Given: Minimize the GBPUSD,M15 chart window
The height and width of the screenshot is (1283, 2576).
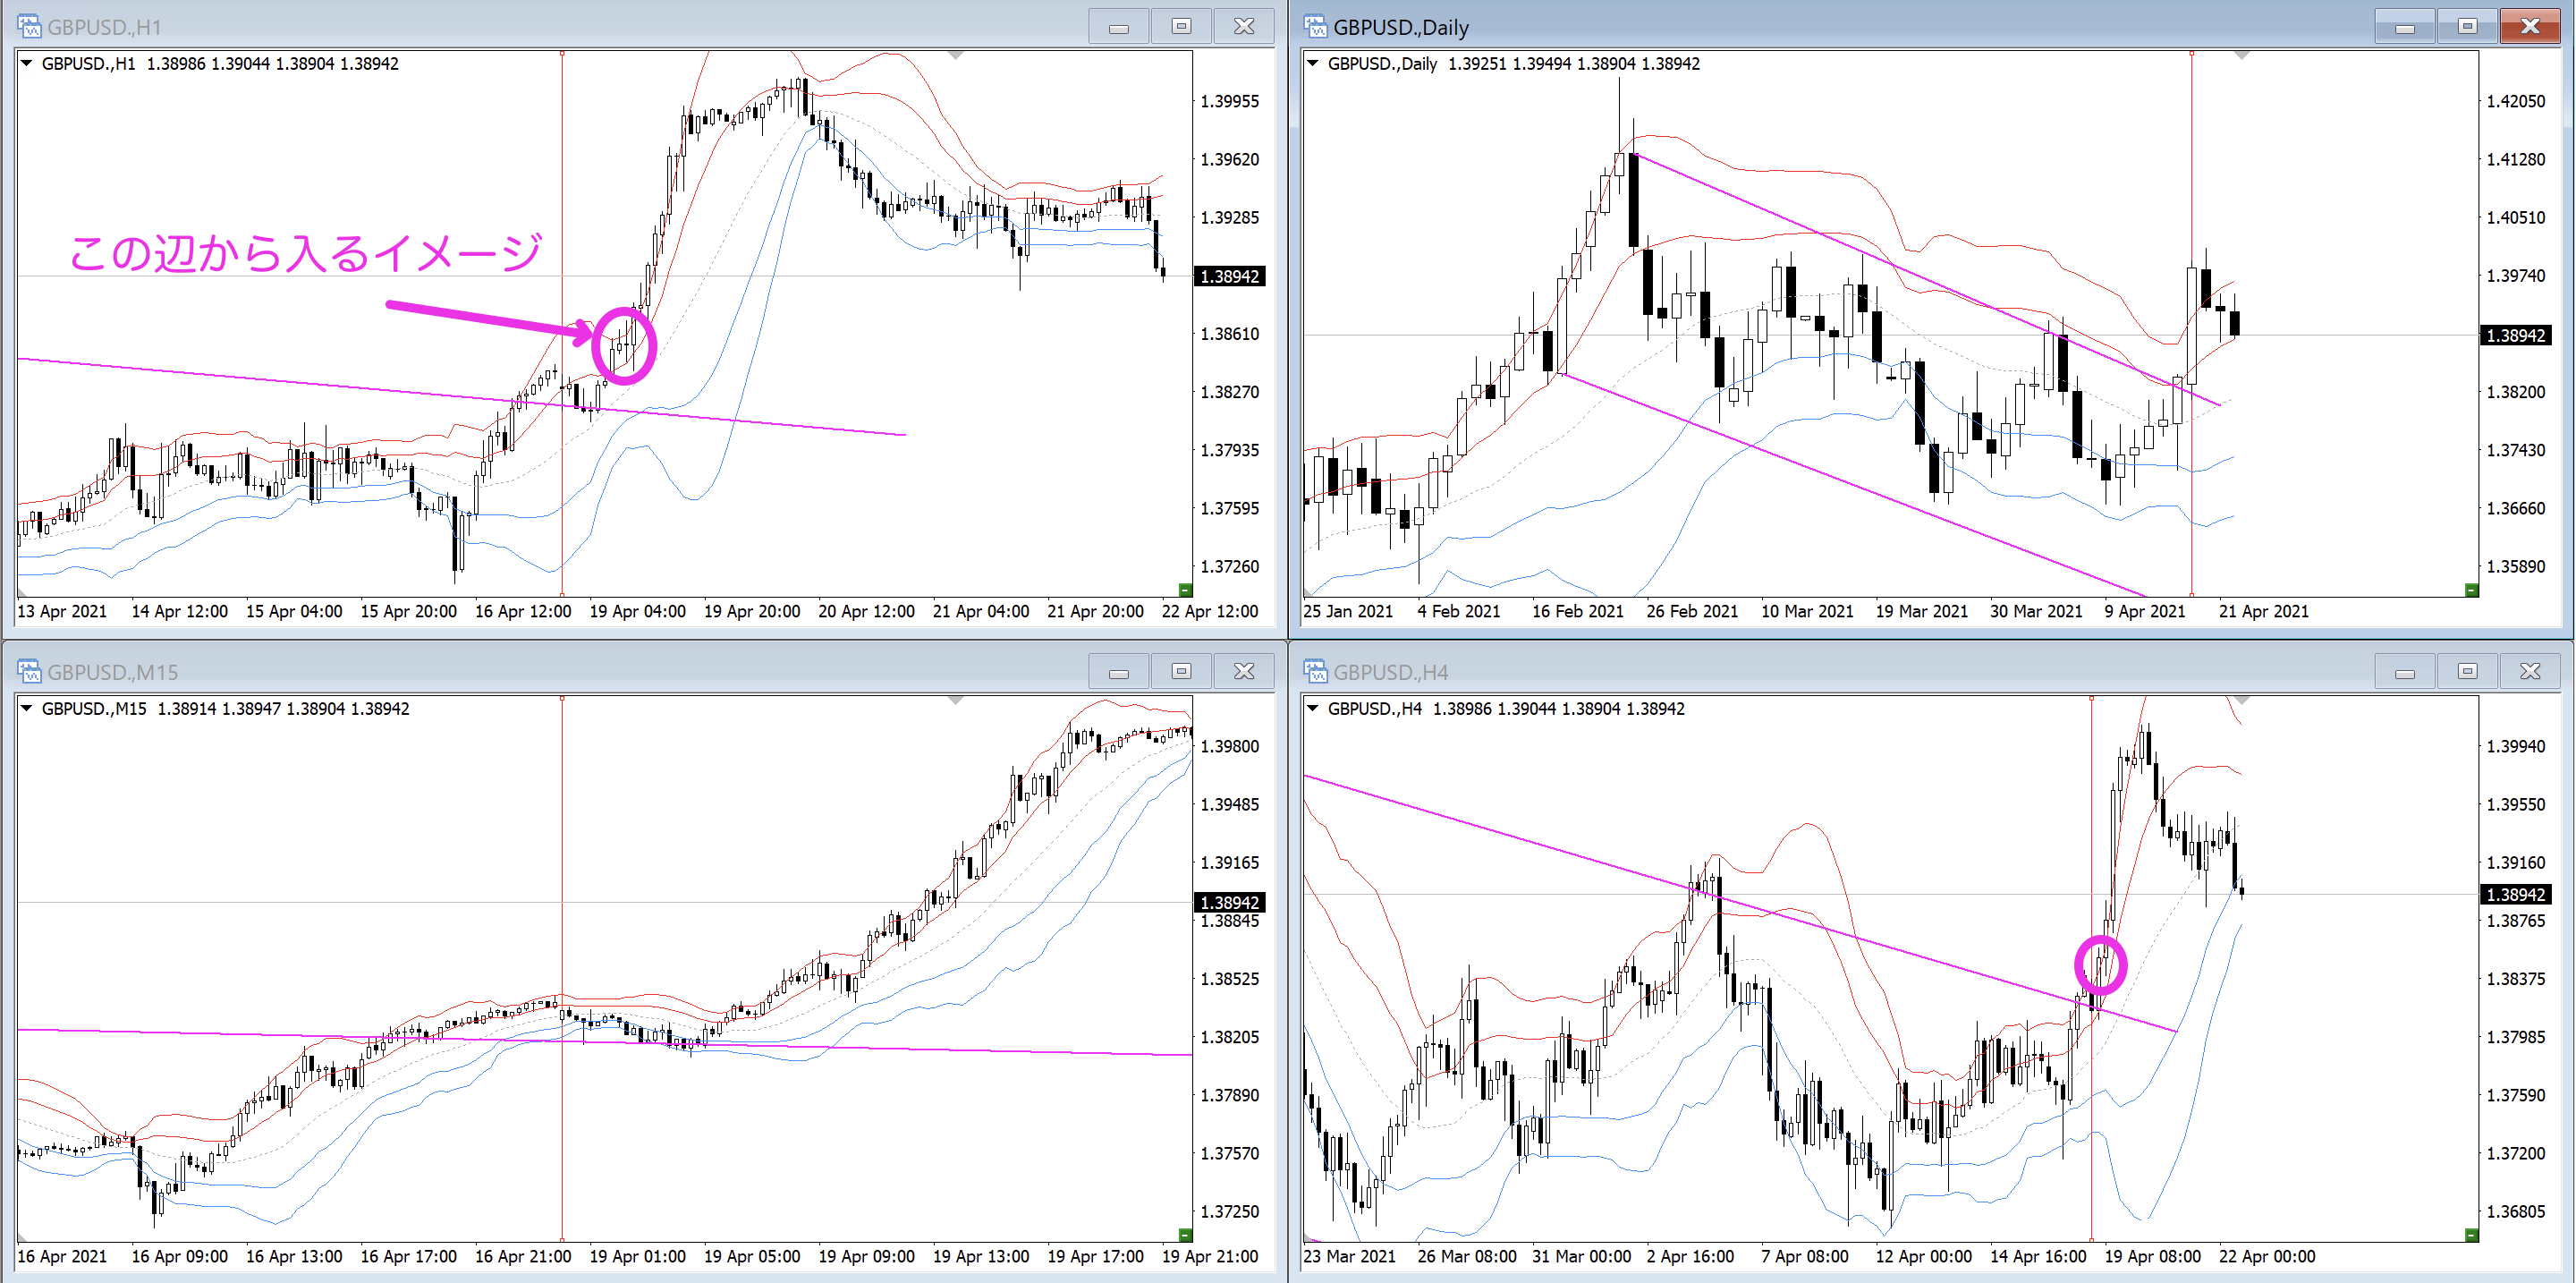Looking at the screenshot, I should 1119,671.
